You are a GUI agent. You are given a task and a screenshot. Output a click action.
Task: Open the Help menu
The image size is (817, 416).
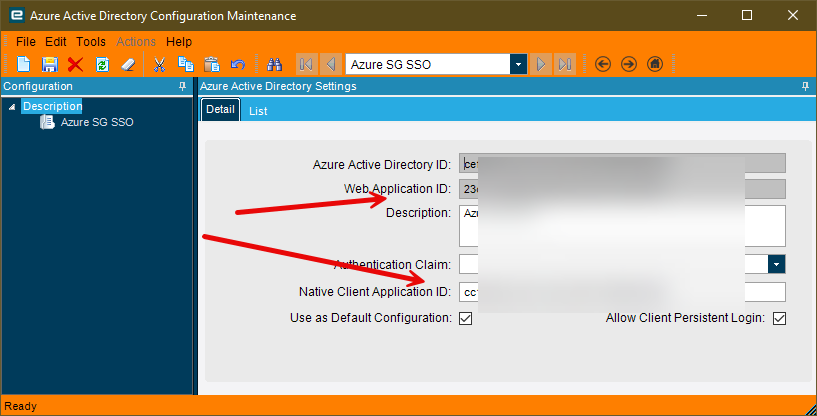click(179, 42)
